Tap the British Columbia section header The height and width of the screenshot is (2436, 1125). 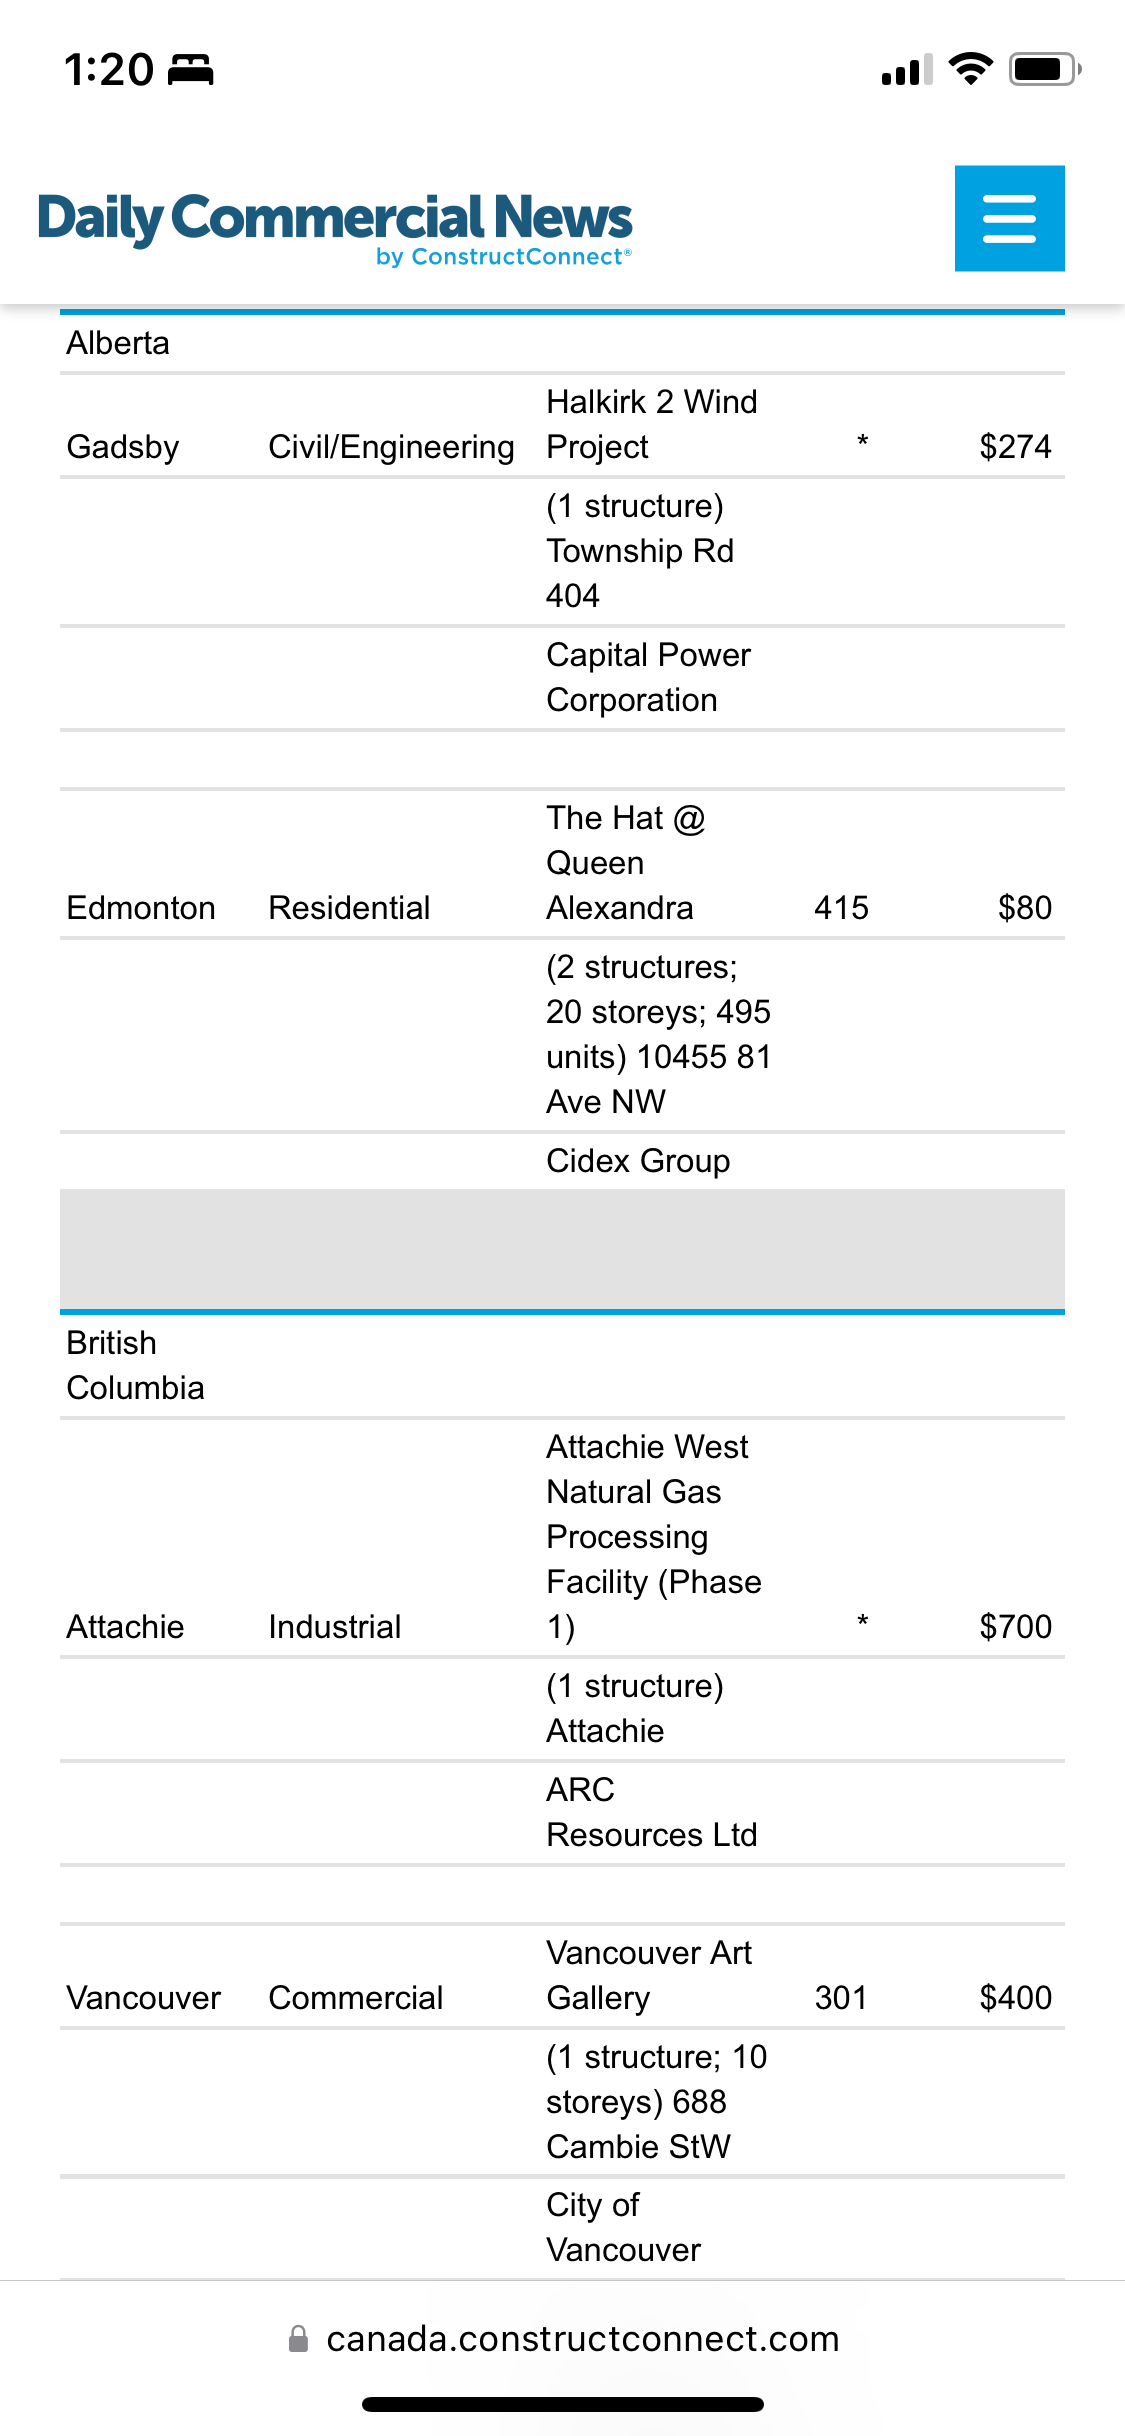[x=135, y=1365]
